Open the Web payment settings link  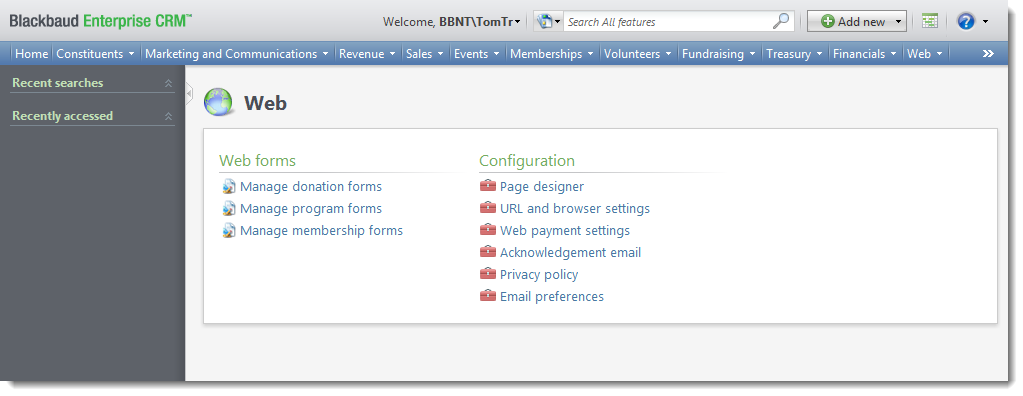point(565,231)
